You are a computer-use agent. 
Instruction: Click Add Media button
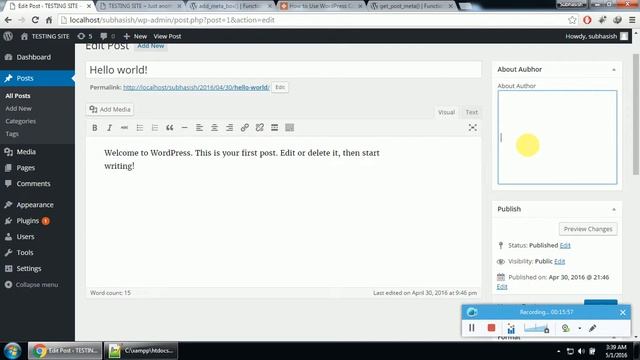point(110,109)
